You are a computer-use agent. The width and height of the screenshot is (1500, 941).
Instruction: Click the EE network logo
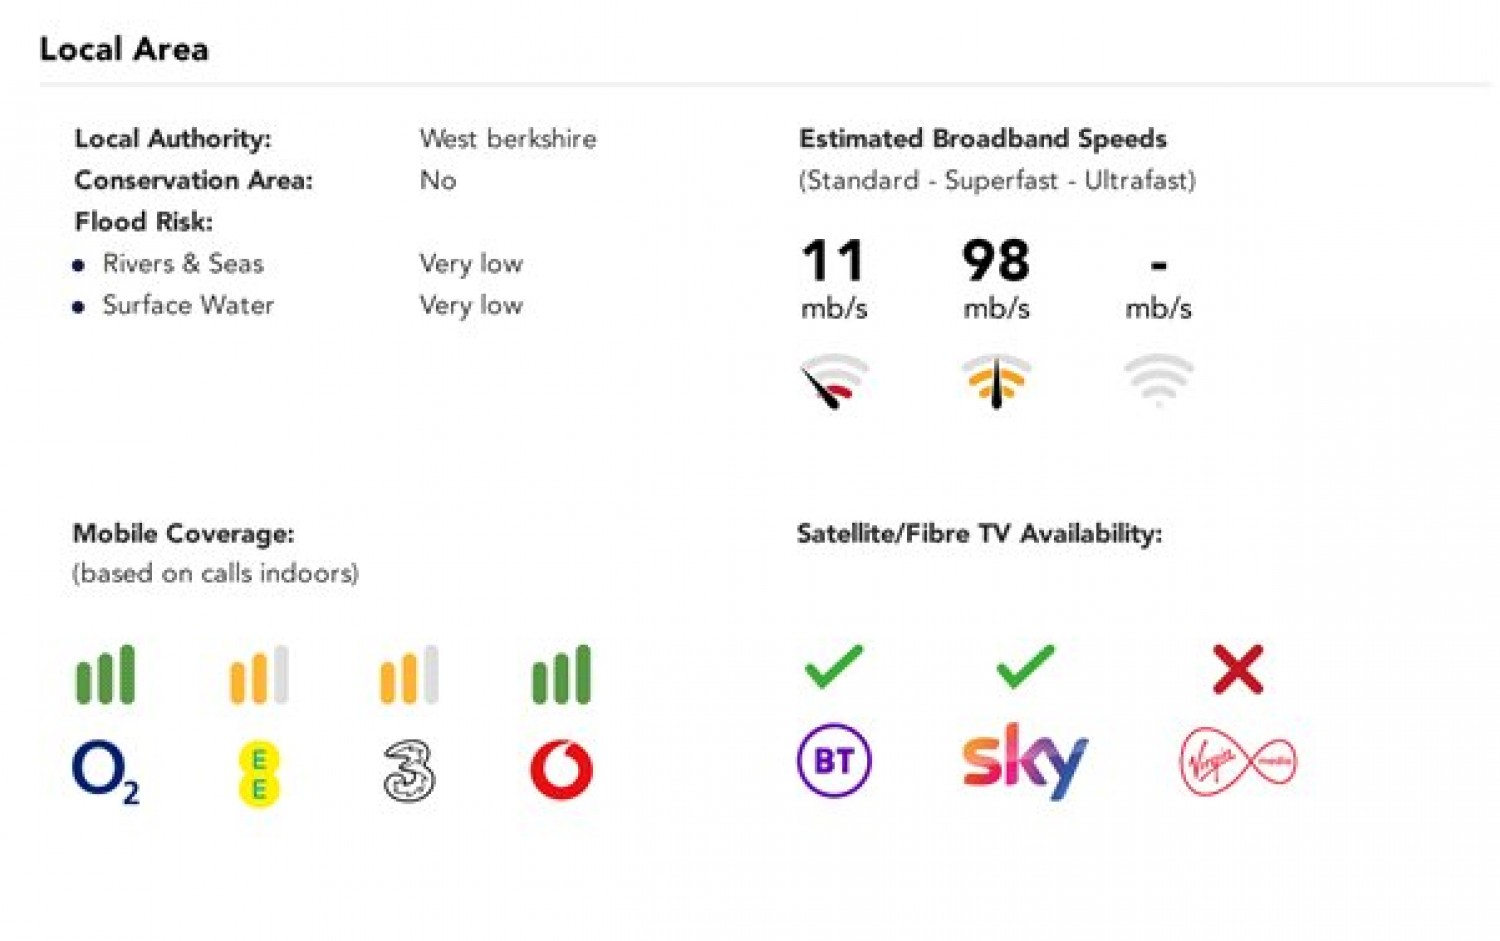[x=259, y=774]
